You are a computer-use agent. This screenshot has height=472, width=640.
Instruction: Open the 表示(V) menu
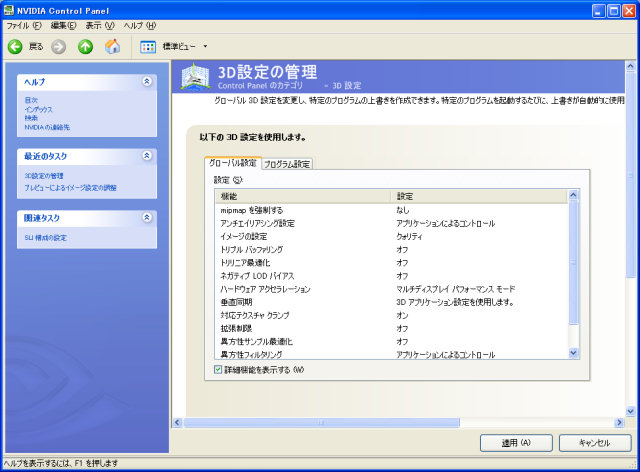[x=100, y=26]
